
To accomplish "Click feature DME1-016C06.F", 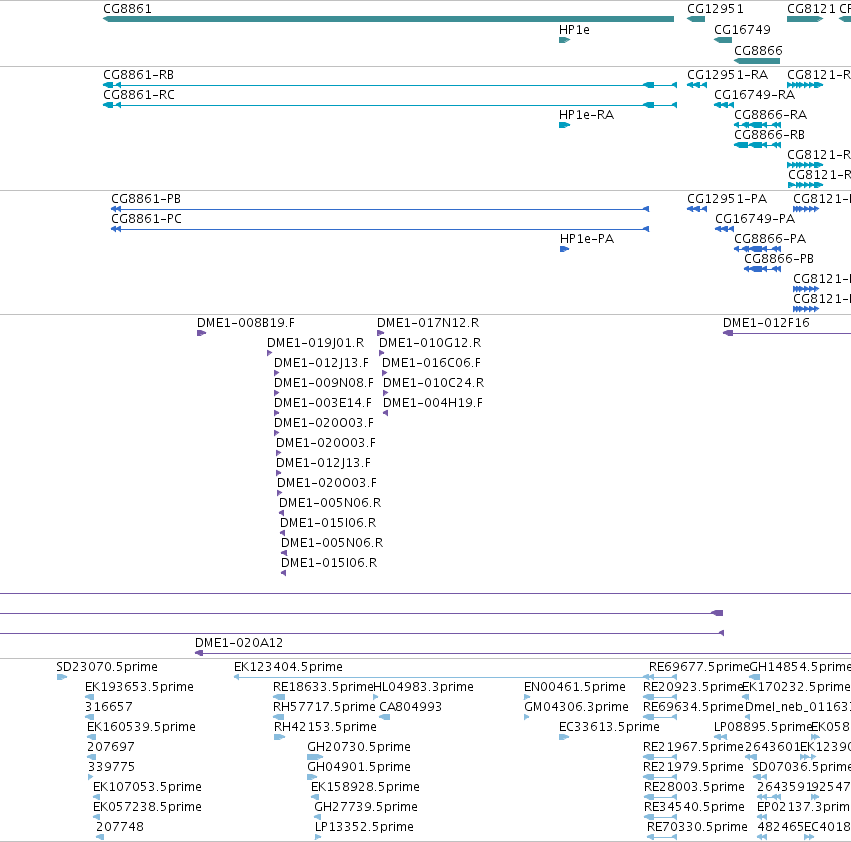I will [x=385, y=373].
